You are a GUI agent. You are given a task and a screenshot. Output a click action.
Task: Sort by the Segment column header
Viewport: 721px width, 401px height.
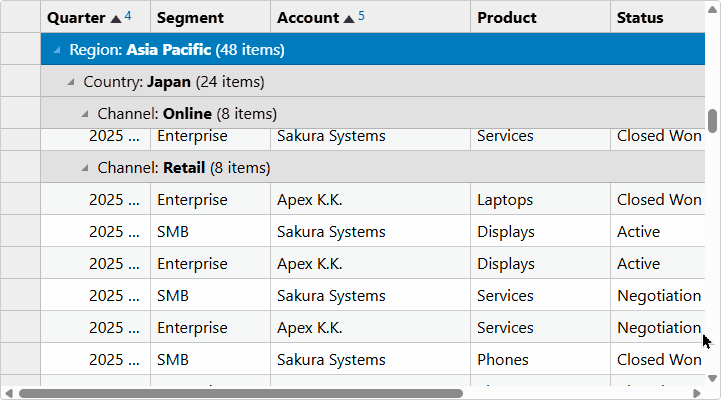210,17
